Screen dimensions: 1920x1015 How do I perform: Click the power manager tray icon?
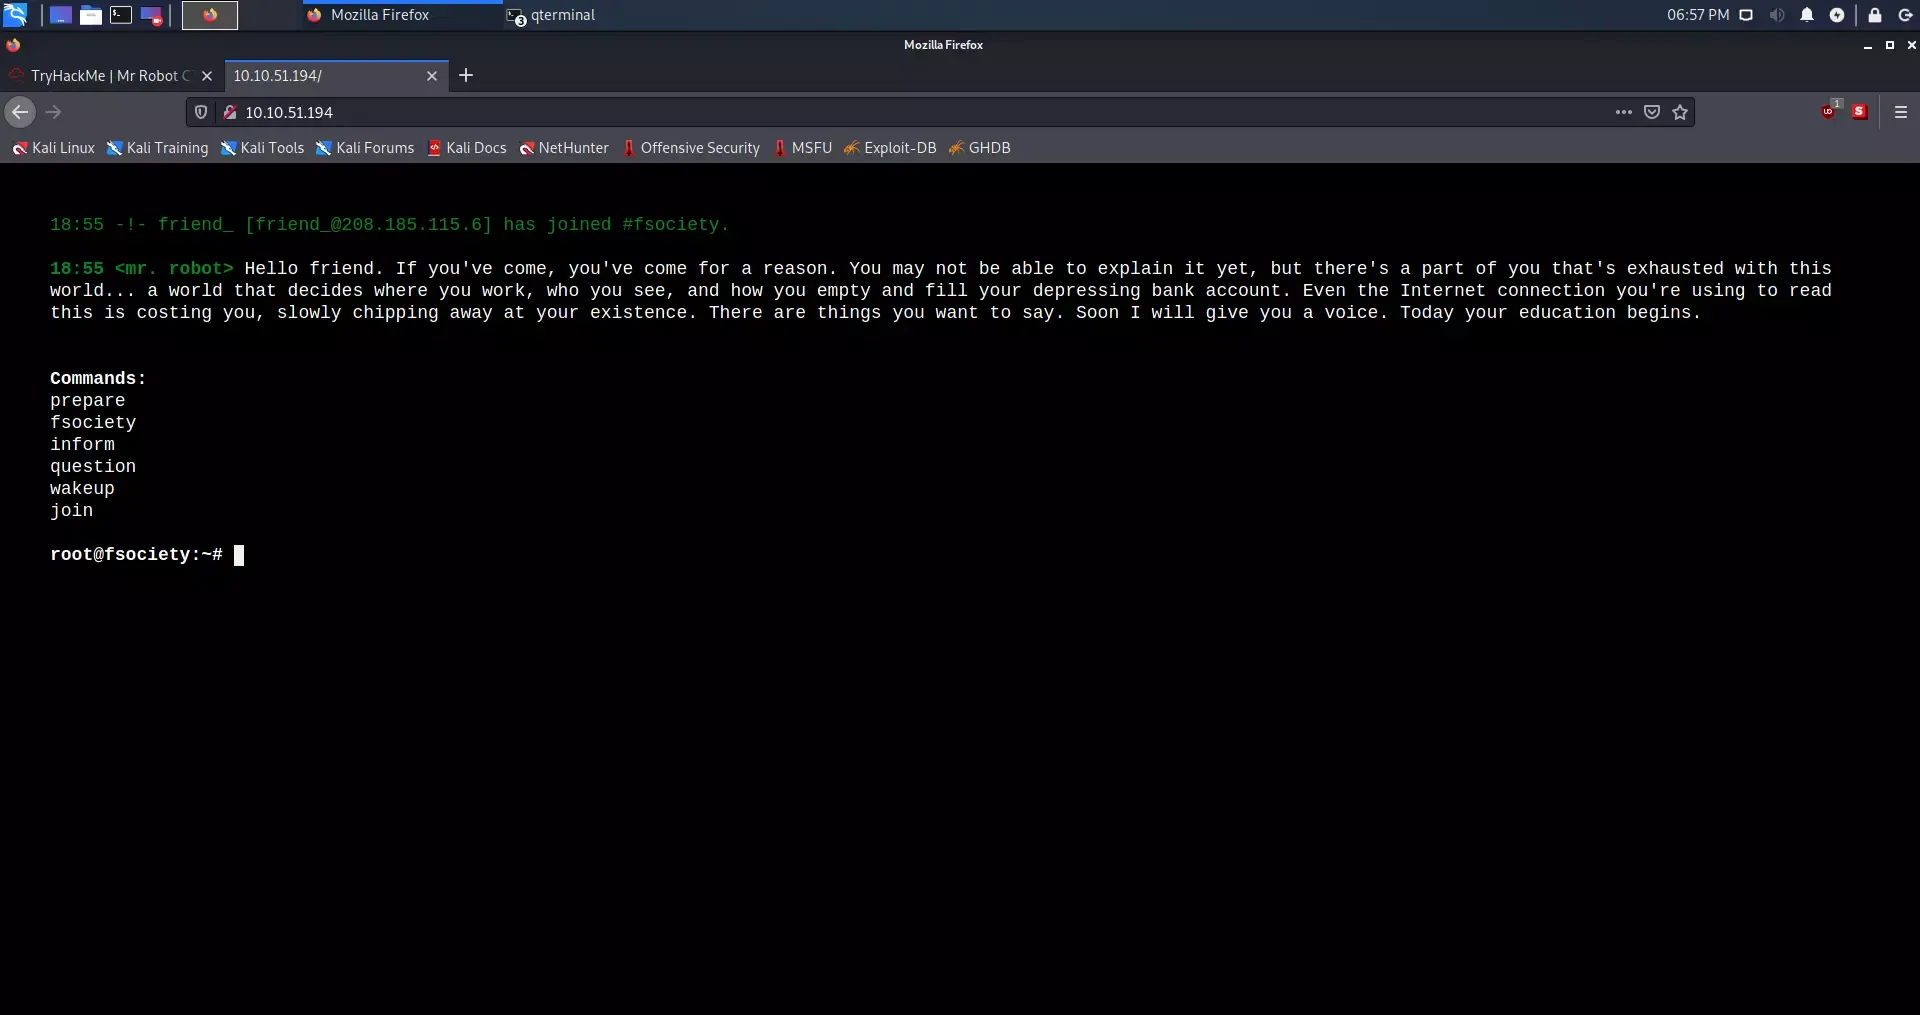1837,15
